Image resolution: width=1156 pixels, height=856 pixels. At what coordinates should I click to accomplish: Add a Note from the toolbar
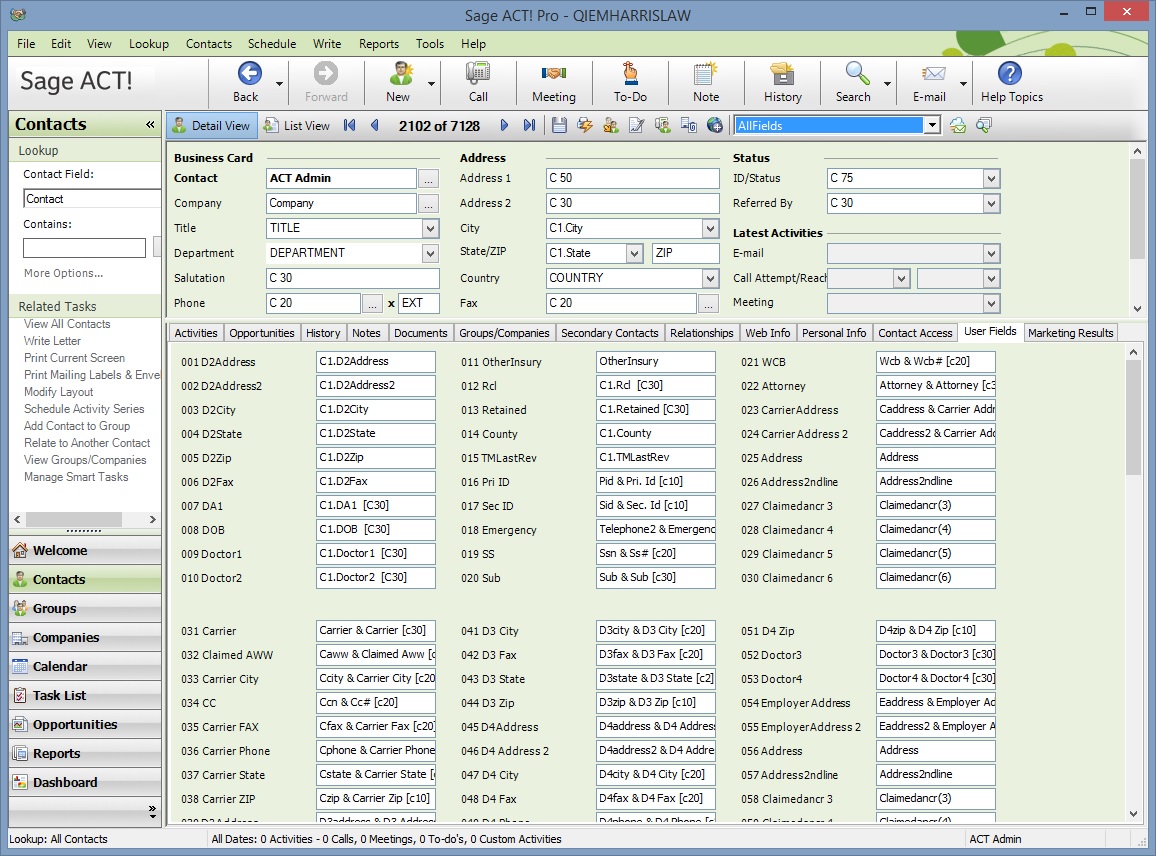coord(706,82)
